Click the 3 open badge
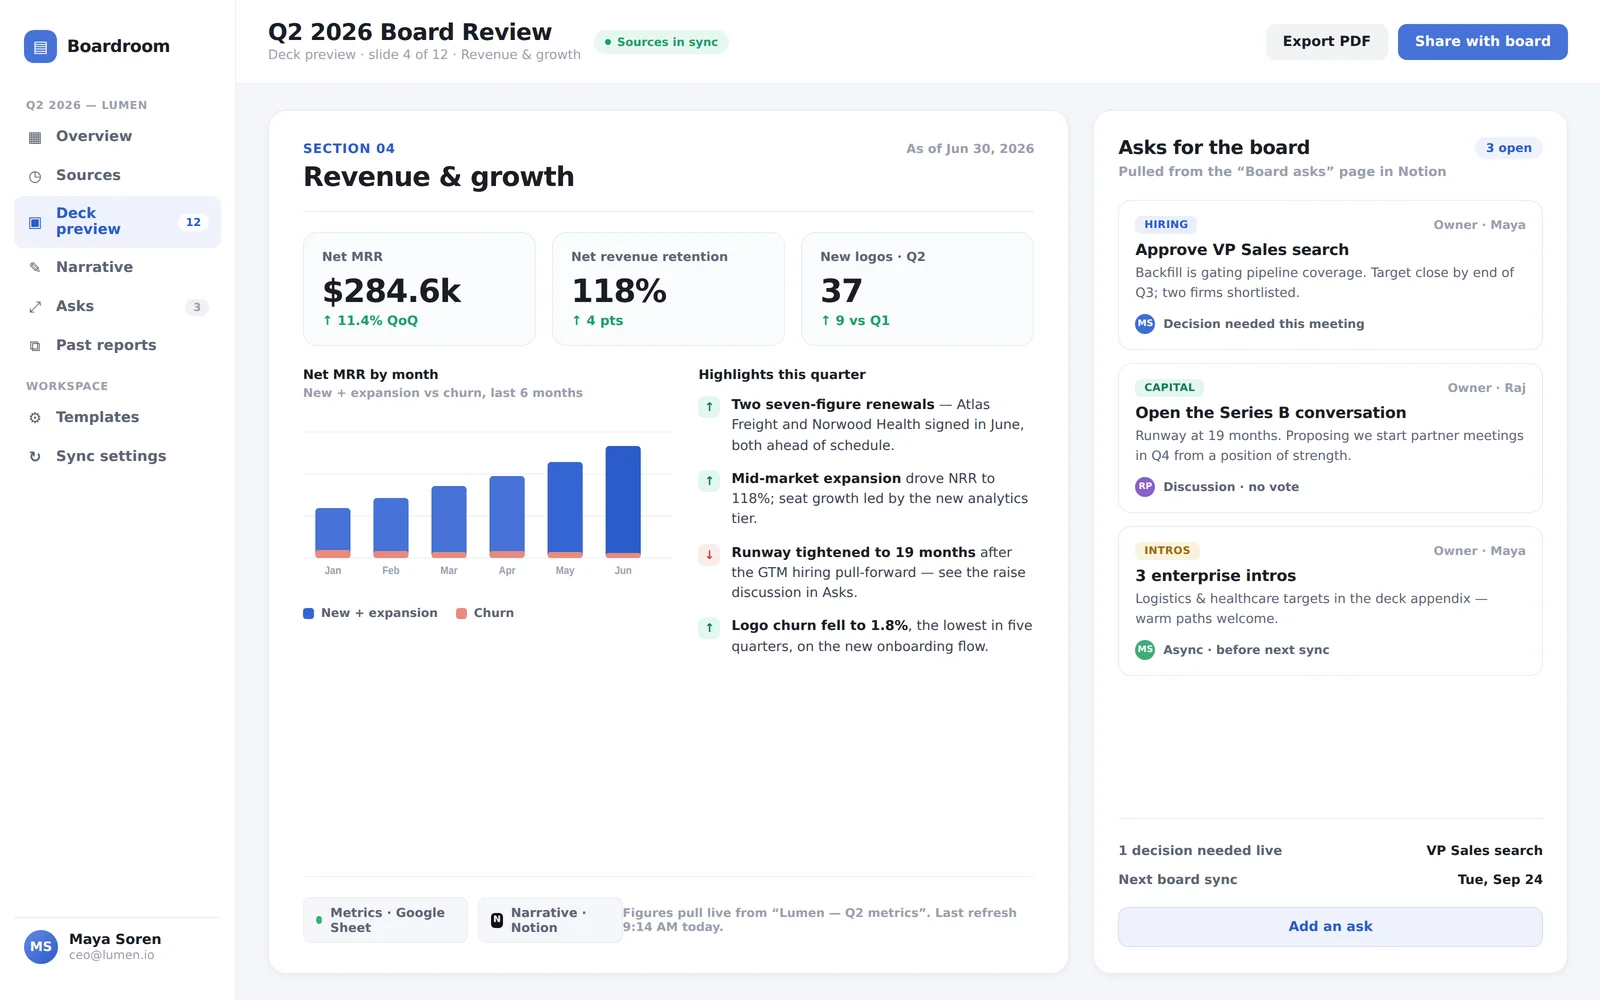Screen dimensions: 1600x1000 1508,148
